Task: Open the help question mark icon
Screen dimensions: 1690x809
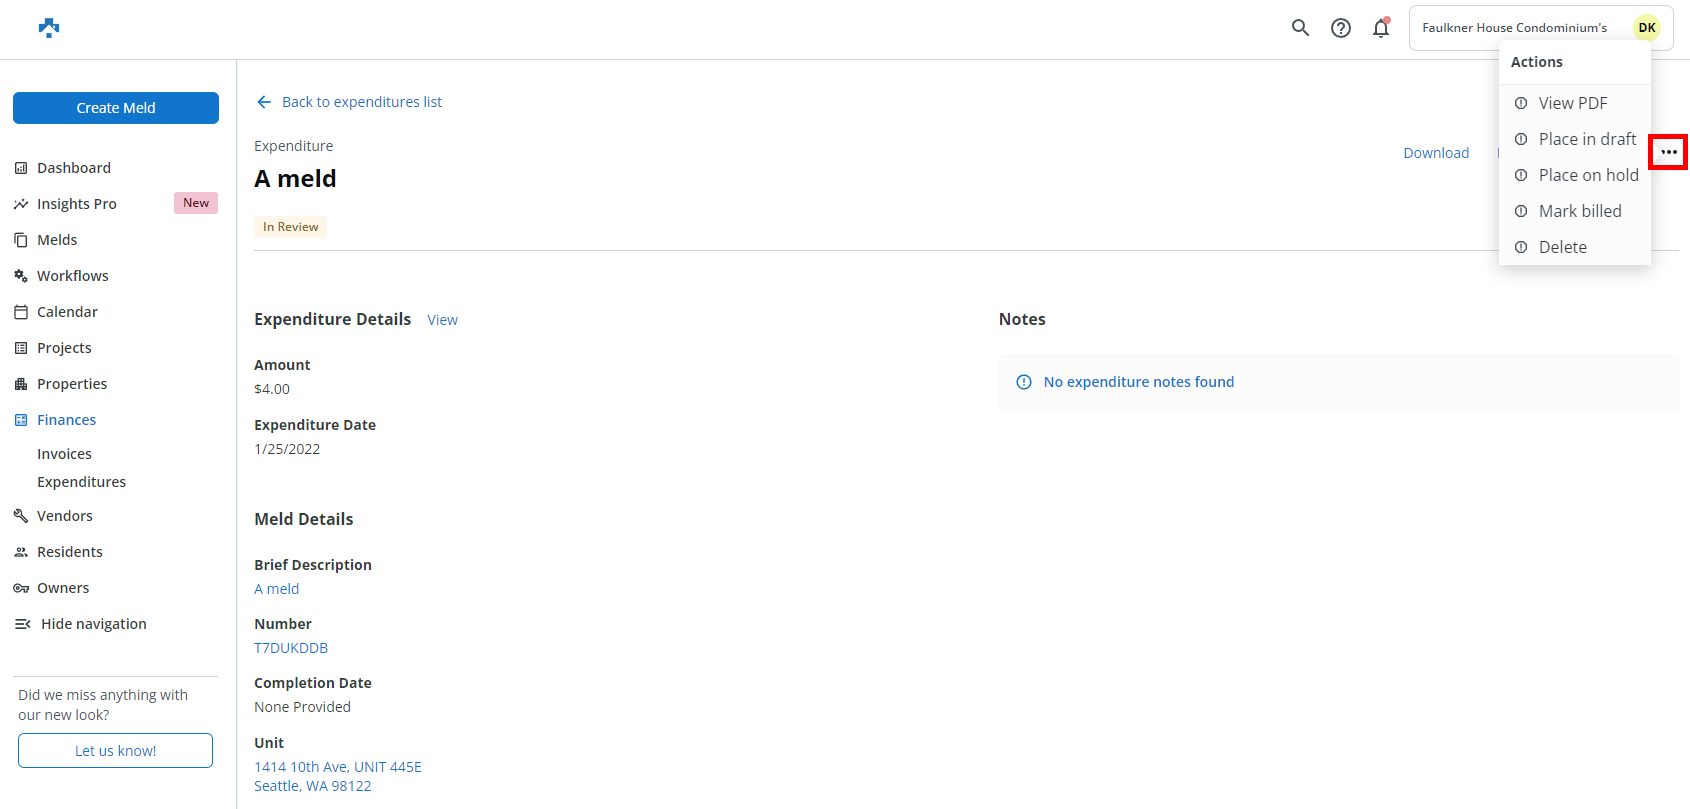Action: point(1341,28)
